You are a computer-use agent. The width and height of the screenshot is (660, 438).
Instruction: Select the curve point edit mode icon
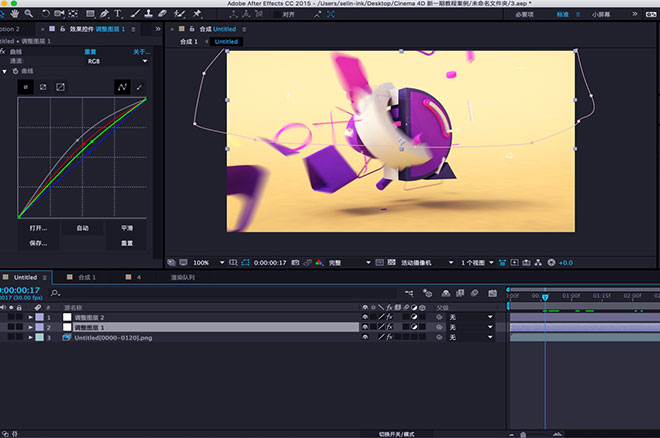click(x=121, y=88)
